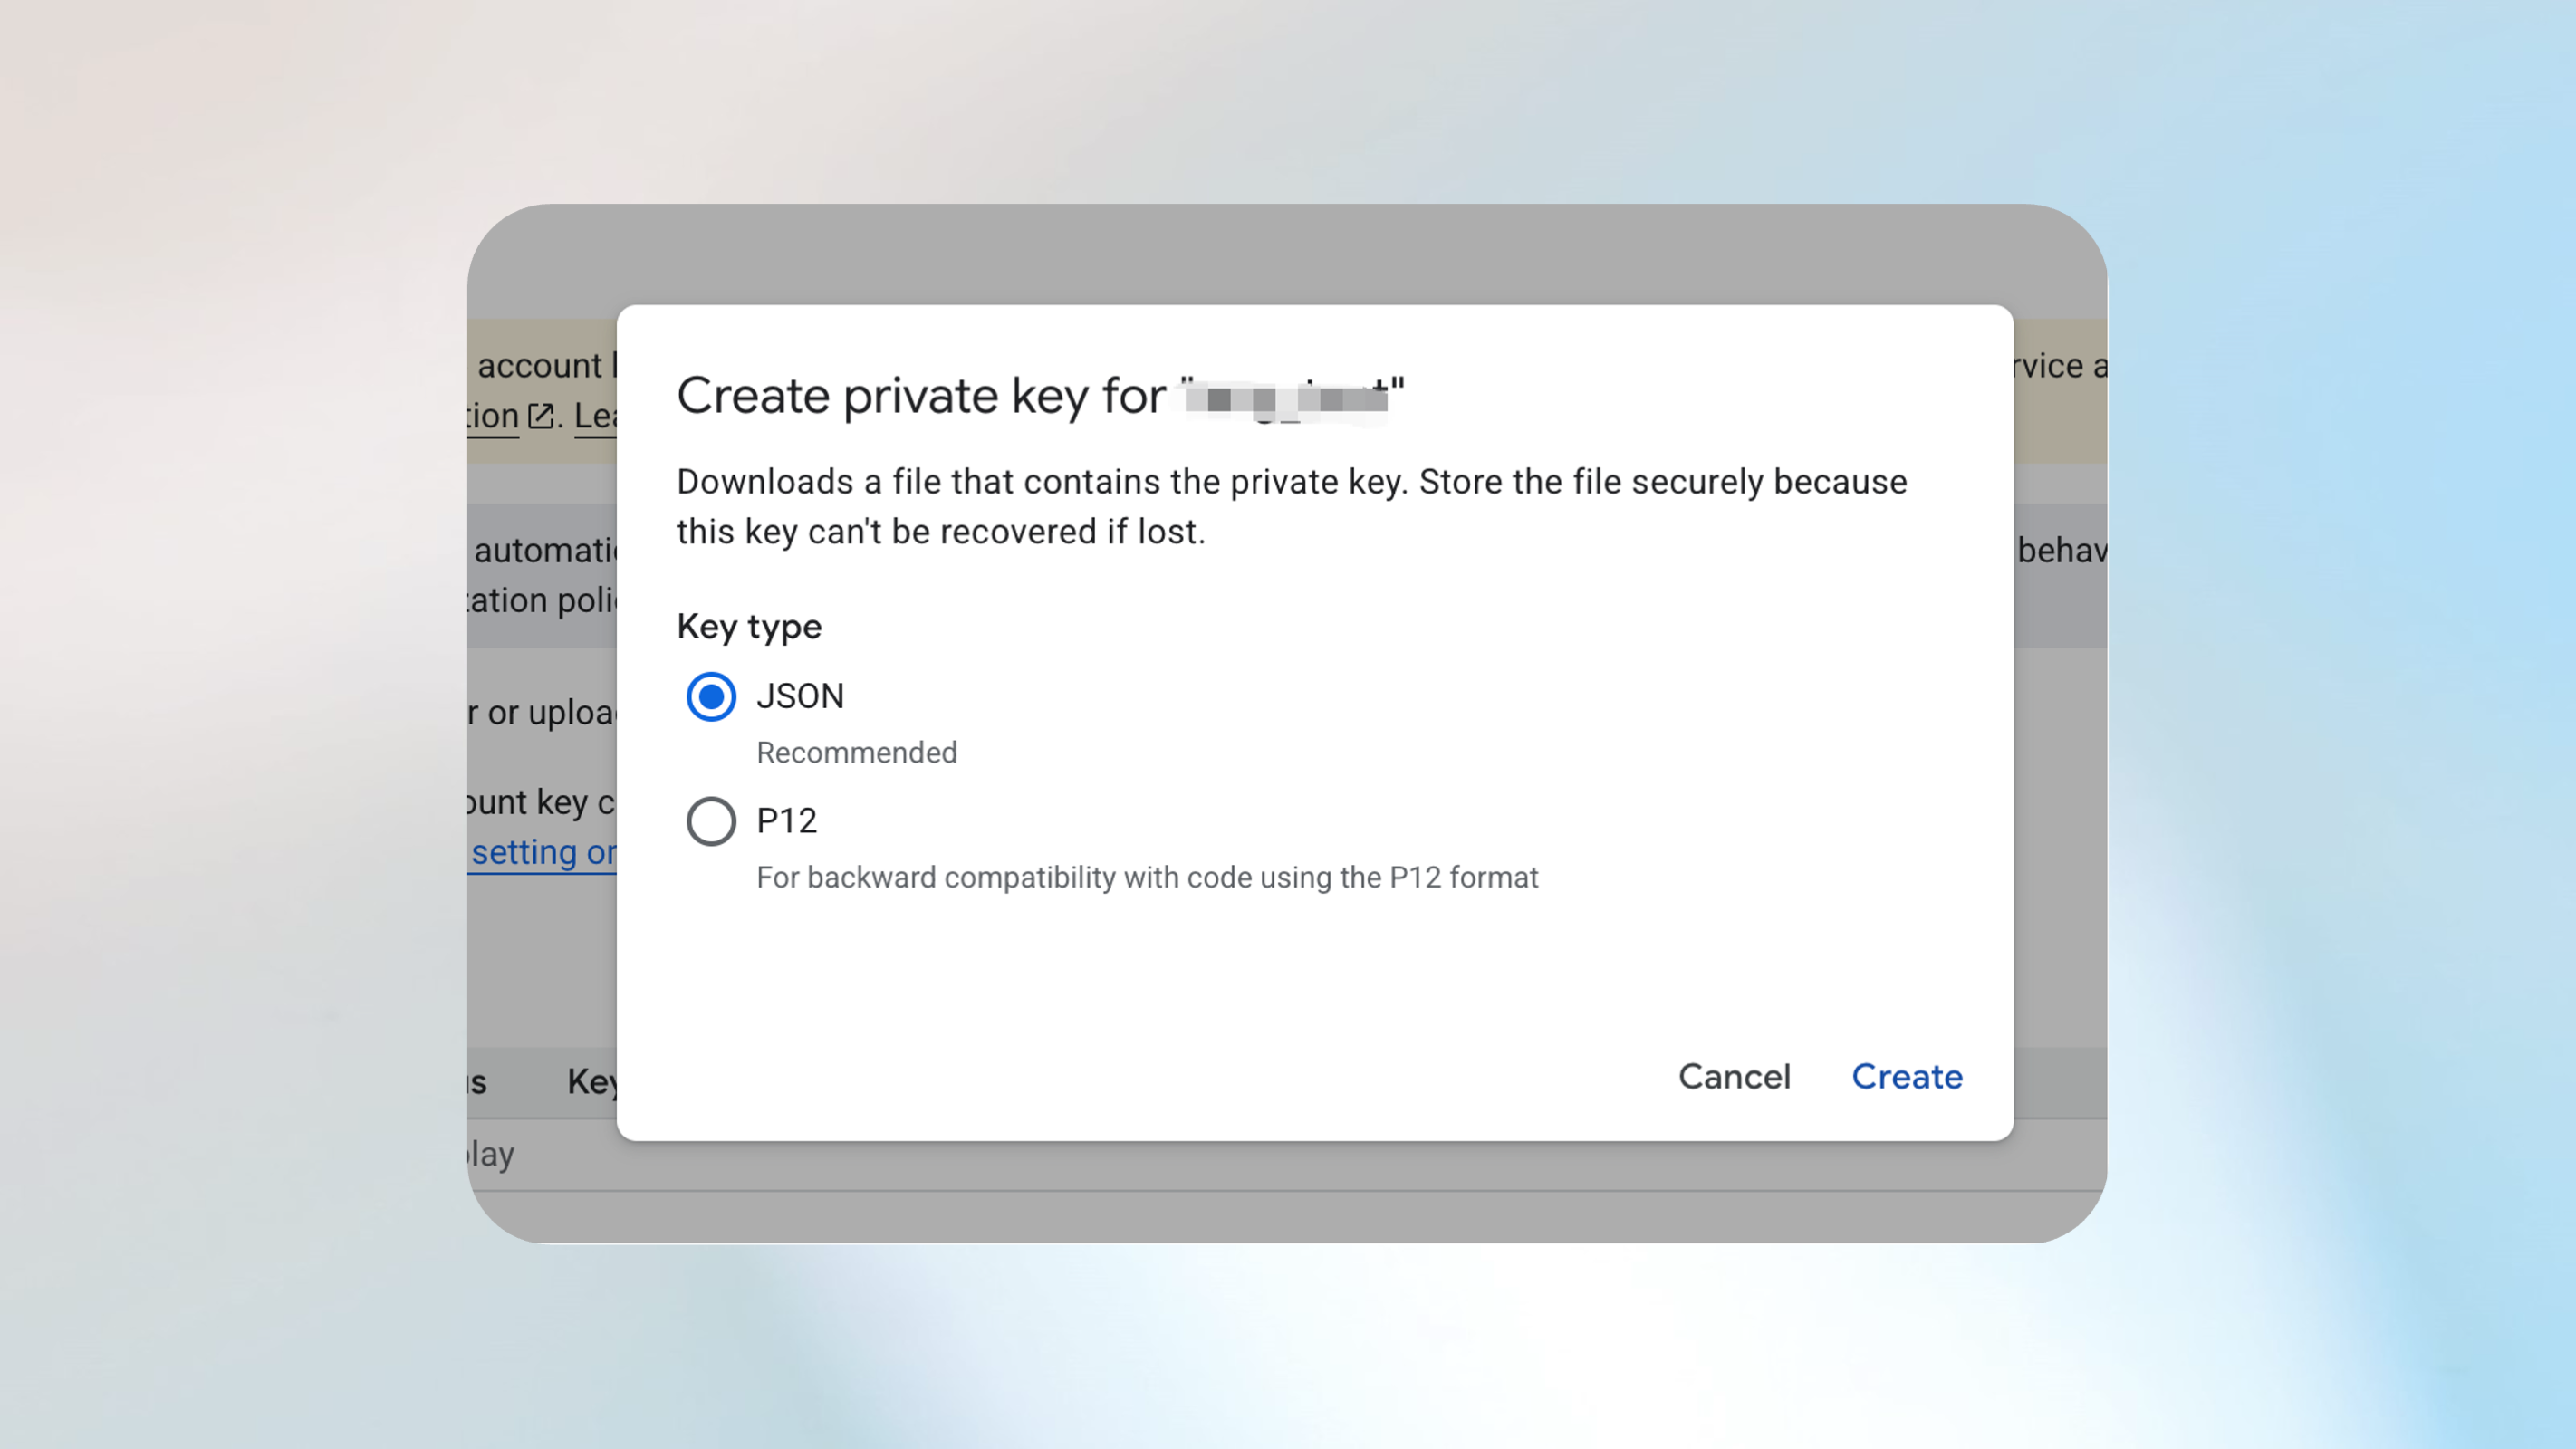This screenshot has width=2576, height=1449.
Task: Click the underlined 'tion' documentation link
Action: pos(492,416)
